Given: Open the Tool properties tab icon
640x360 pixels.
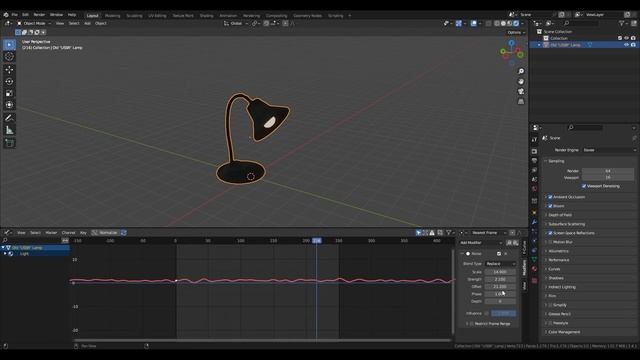Looking at the screenshot, I should [534, 140].
